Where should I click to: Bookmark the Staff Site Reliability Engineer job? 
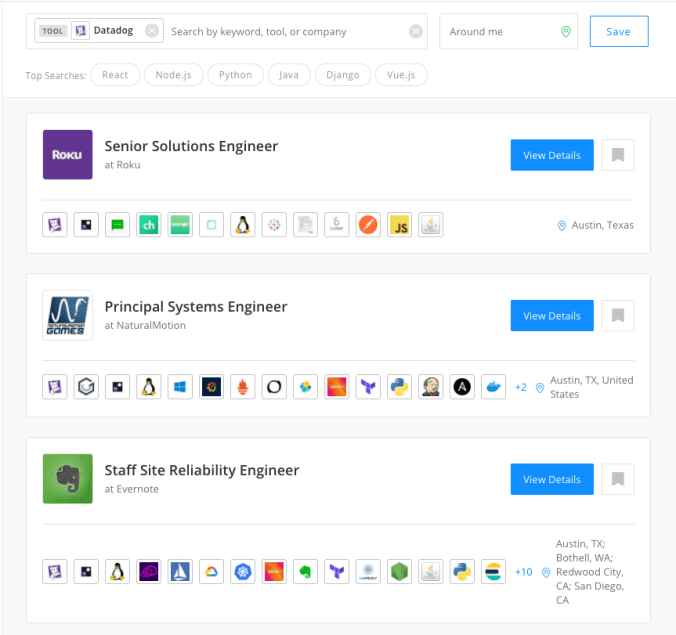[x=618, y=479]
